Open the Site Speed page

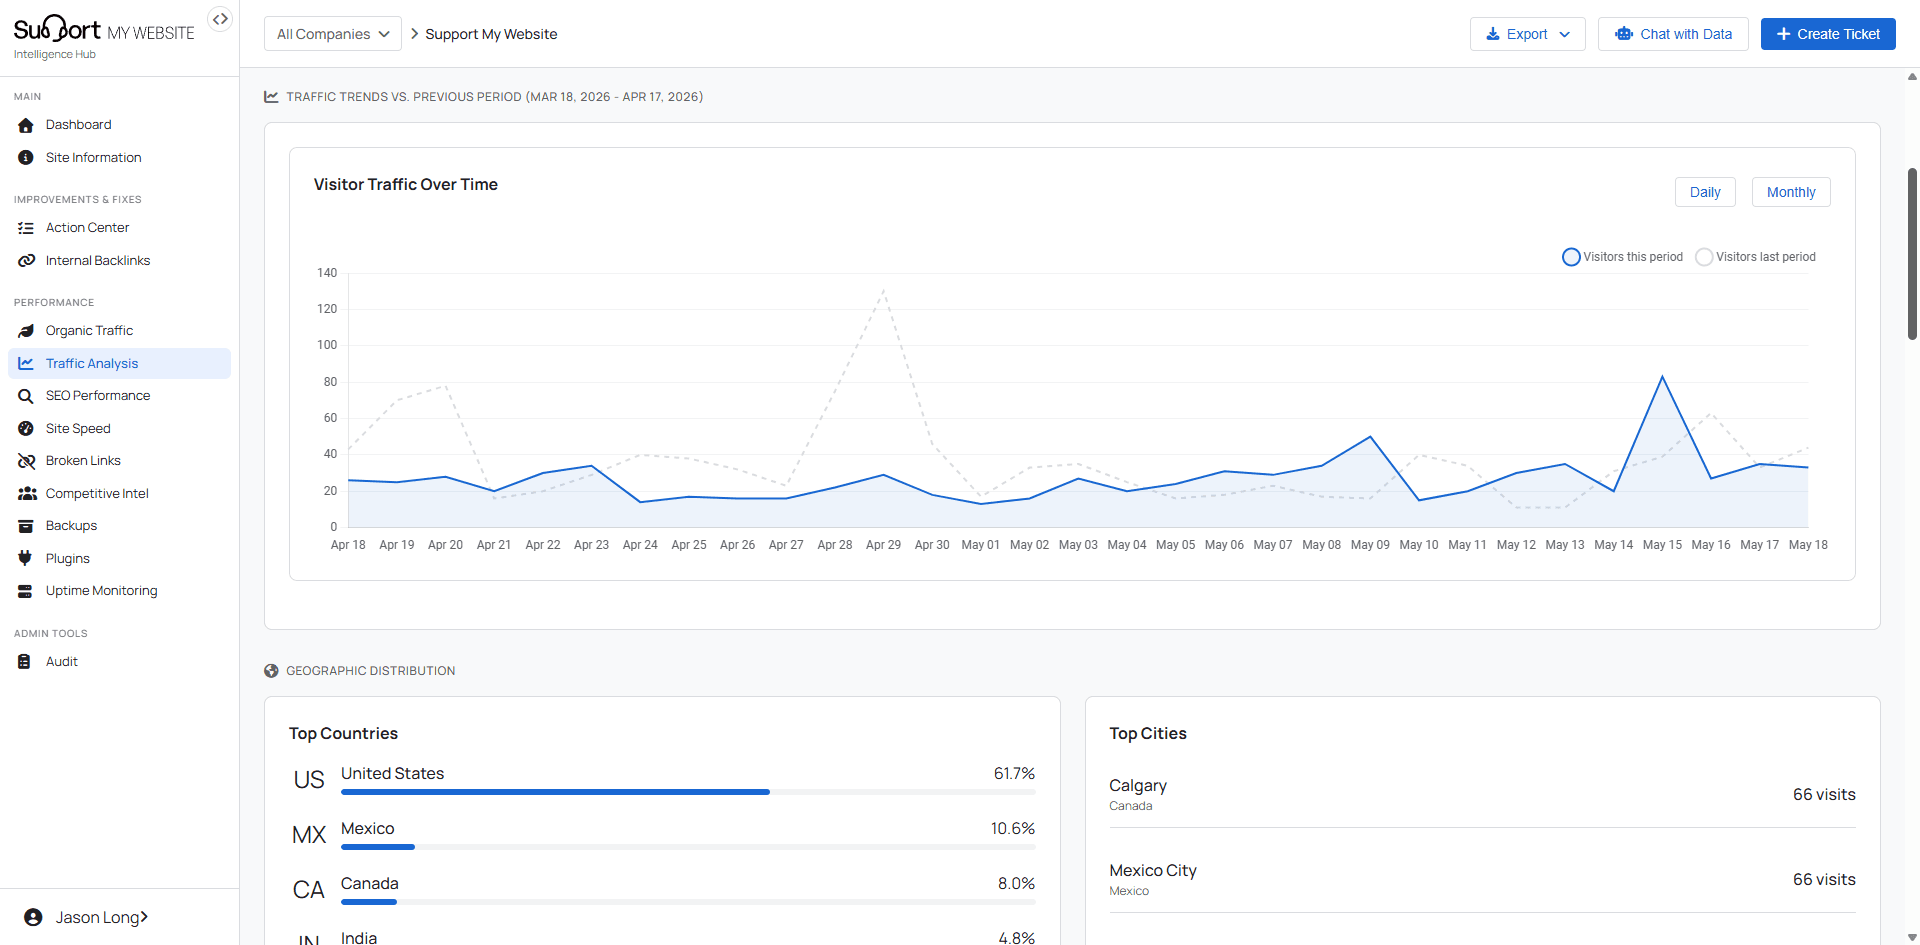click(x=119, y=429)
